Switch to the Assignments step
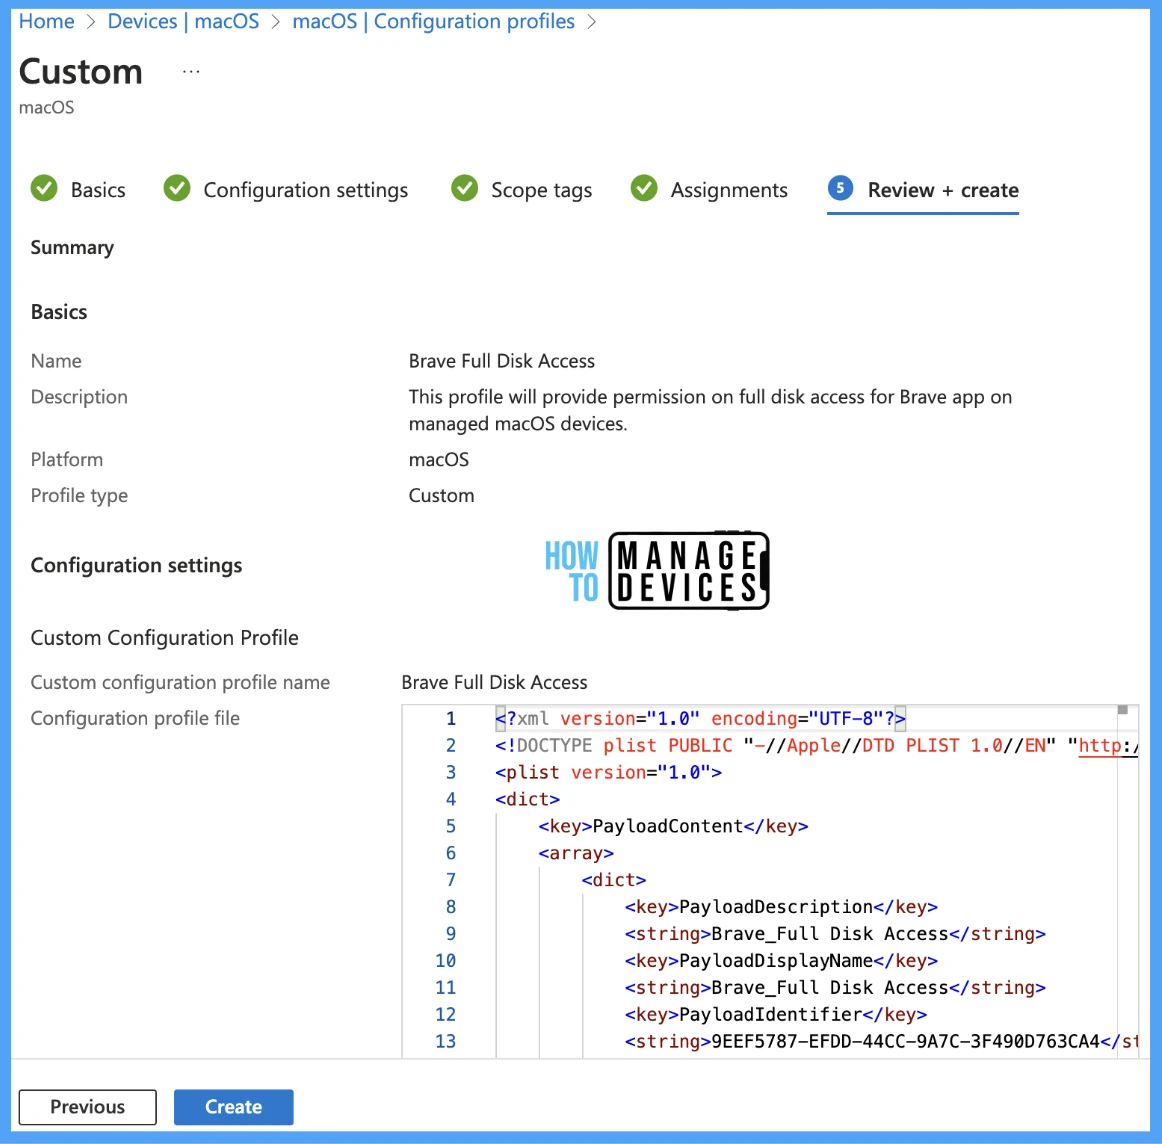 [x=728, y=190]
